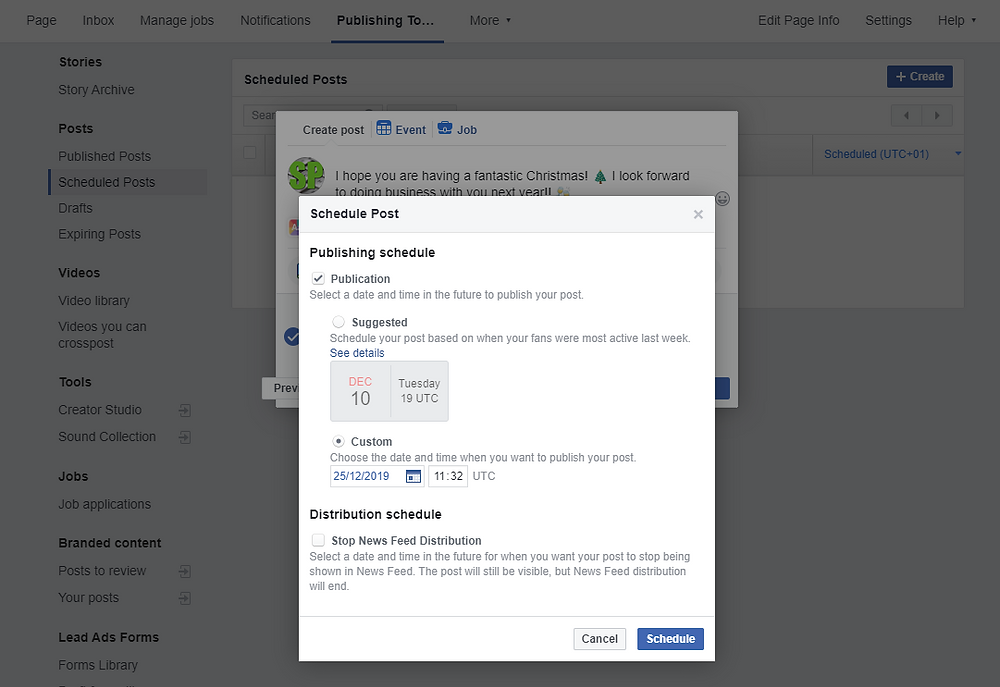Open the Your posts external link icon
Viewport: 1000px width, 687px height.
click(x=185, y=598)
